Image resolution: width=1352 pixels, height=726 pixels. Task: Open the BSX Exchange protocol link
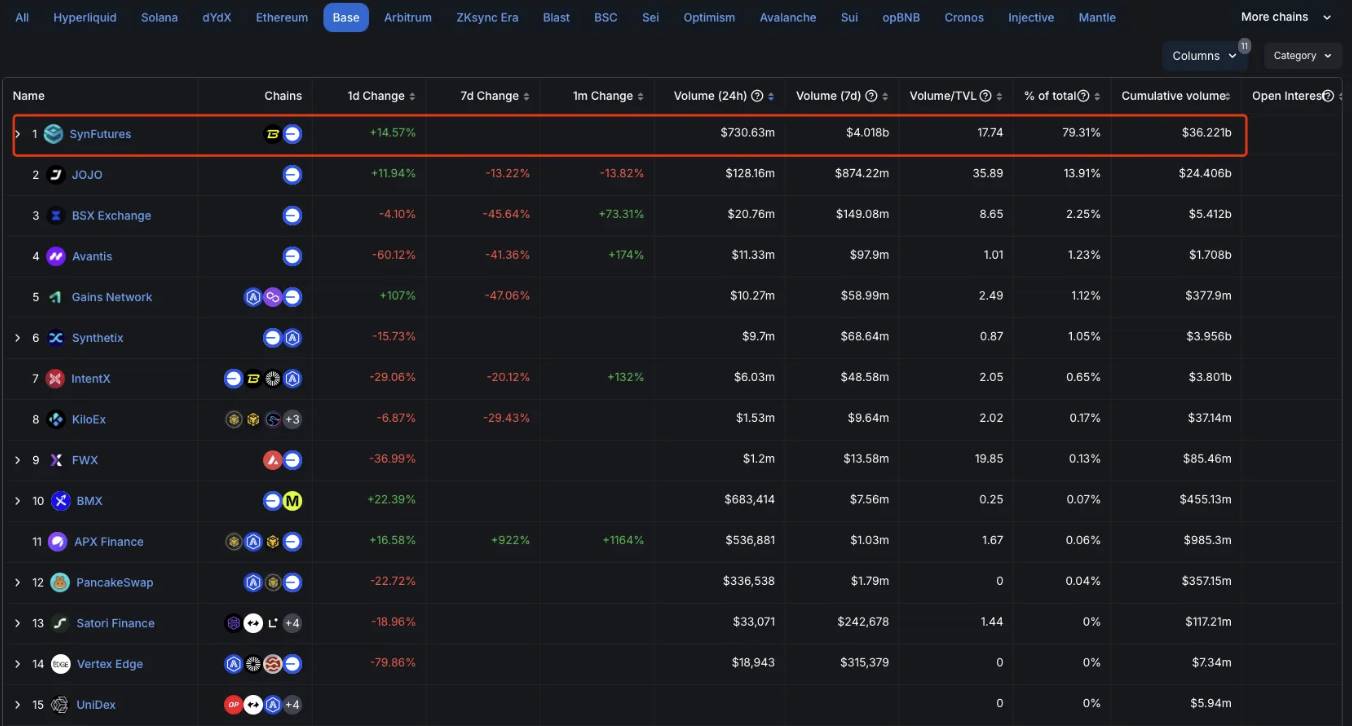(x=111, y=216)
